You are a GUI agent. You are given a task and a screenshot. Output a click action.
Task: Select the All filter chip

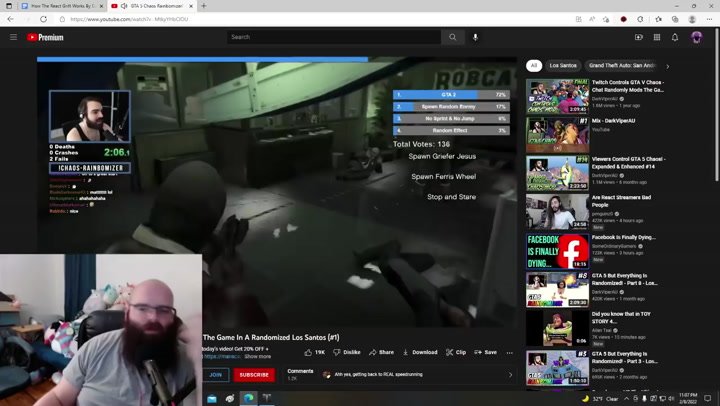pos(534,66)
